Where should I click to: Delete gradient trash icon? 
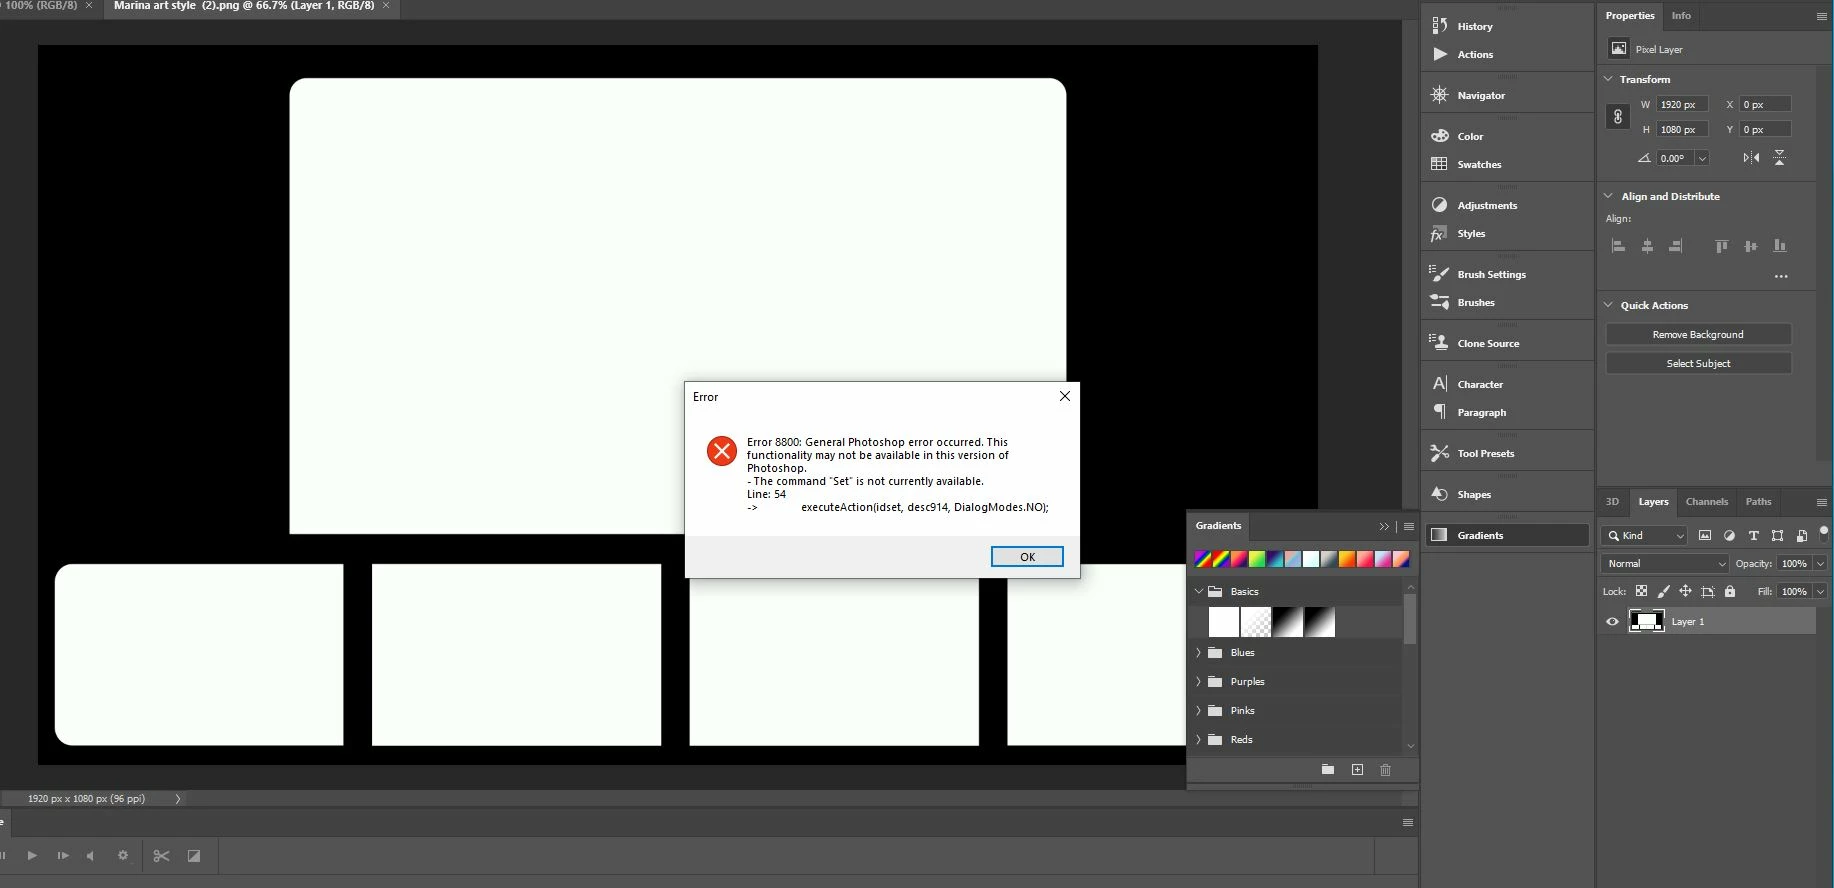(1385, 769)
